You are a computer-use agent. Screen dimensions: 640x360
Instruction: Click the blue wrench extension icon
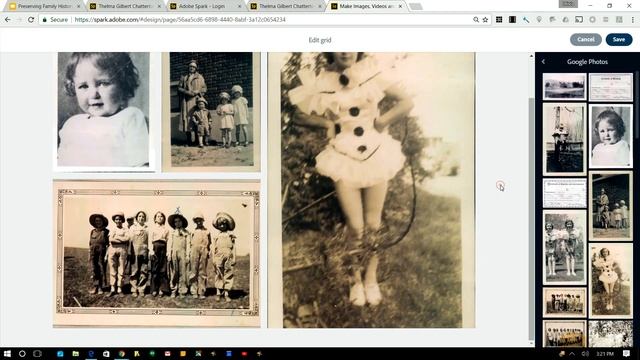tap(526, 20)
